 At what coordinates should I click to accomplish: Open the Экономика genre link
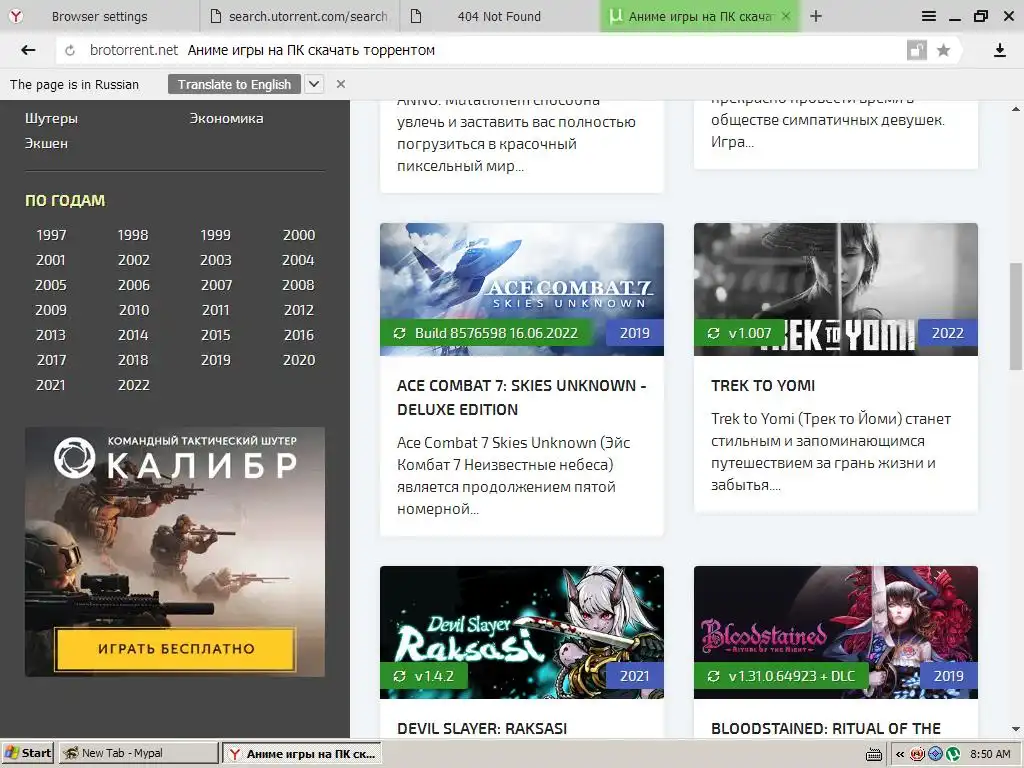point(226,118)
